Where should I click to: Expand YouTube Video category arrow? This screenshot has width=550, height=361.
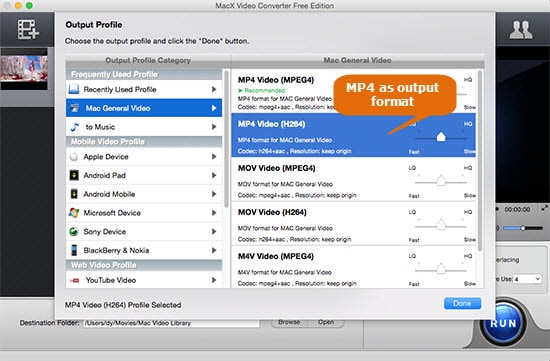coord(214,280)
